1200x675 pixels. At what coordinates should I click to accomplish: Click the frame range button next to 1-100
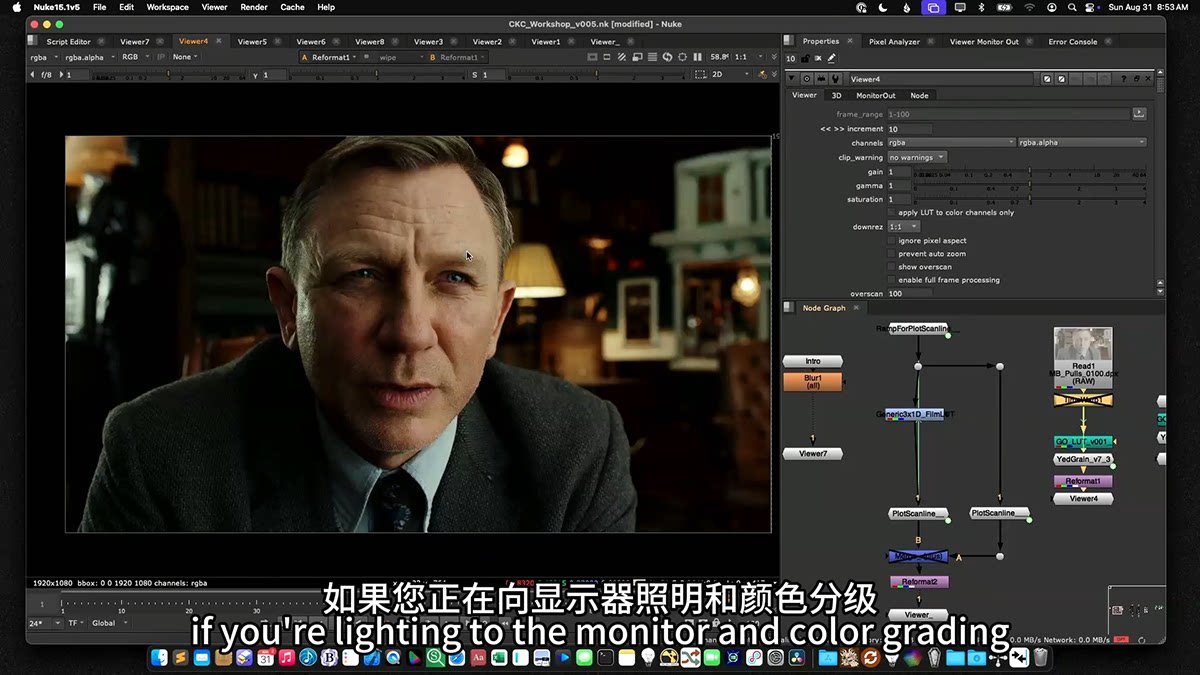pyautogui.click(x=1139, y=114)
